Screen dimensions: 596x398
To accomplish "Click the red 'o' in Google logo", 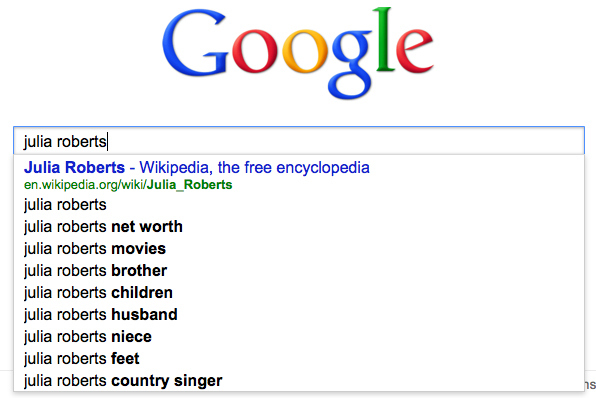I will [x=254, y=51].
